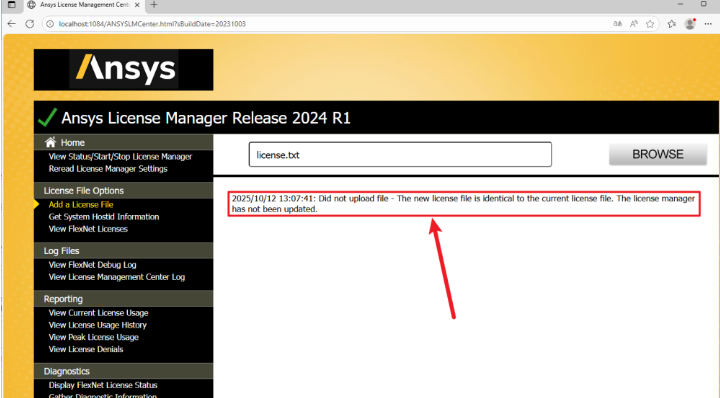Click the browser address bar URL
Image resolution: width=720 pixels, height=398 pixels.
pos(152,24)
